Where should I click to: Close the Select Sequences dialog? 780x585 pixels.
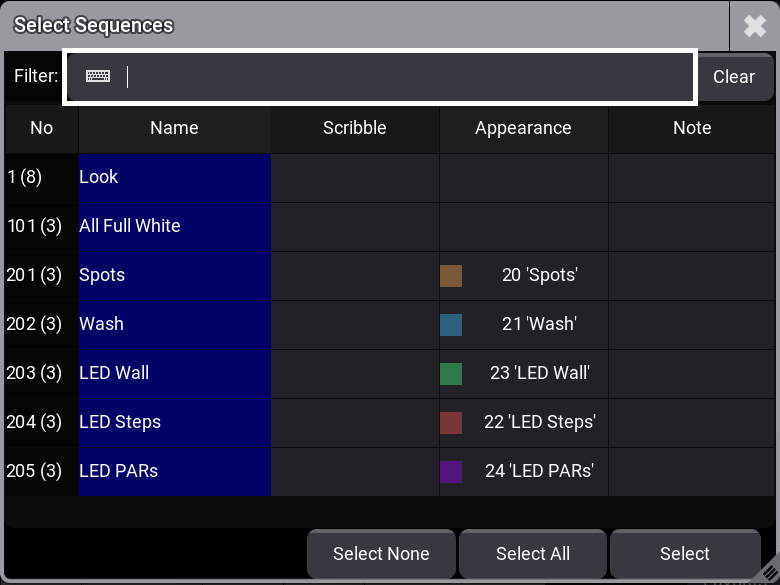754,26
